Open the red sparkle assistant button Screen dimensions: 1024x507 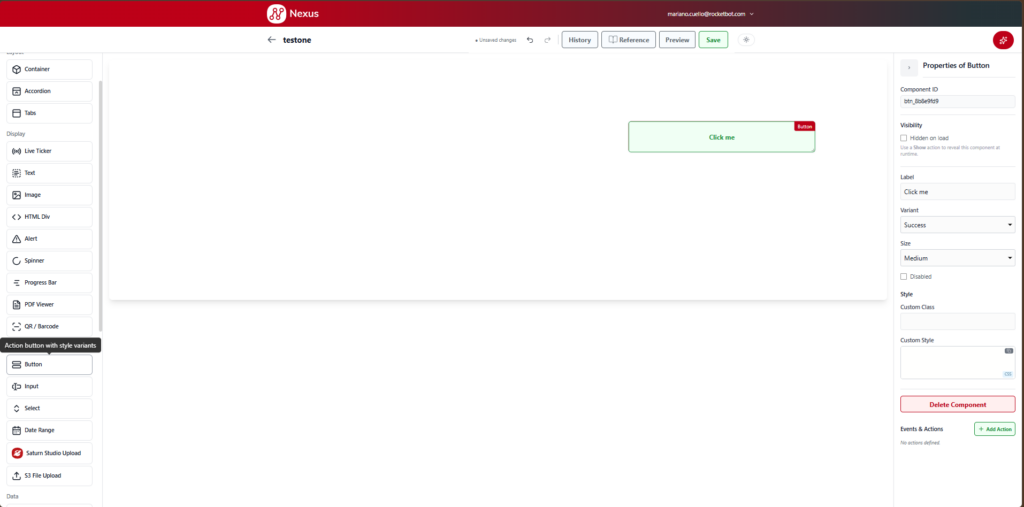pyautogui.click(x=1002, y=40)
